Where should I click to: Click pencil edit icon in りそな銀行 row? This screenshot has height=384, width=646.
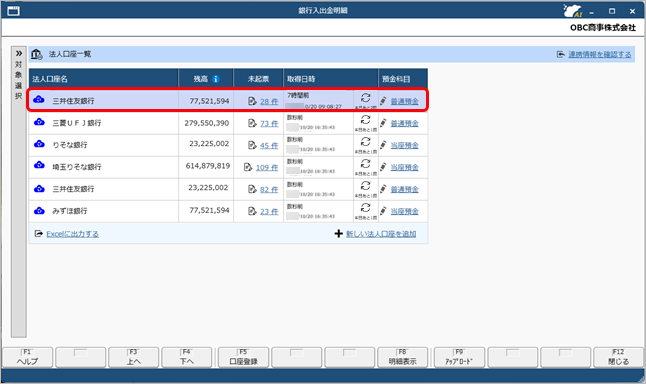[x=383, y=145]
